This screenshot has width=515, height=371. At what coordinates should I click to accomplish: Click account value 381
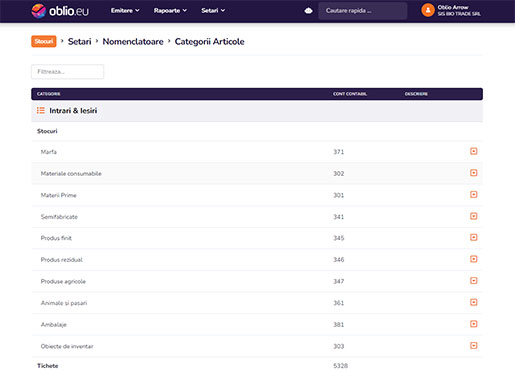click(x=338, y=325)
